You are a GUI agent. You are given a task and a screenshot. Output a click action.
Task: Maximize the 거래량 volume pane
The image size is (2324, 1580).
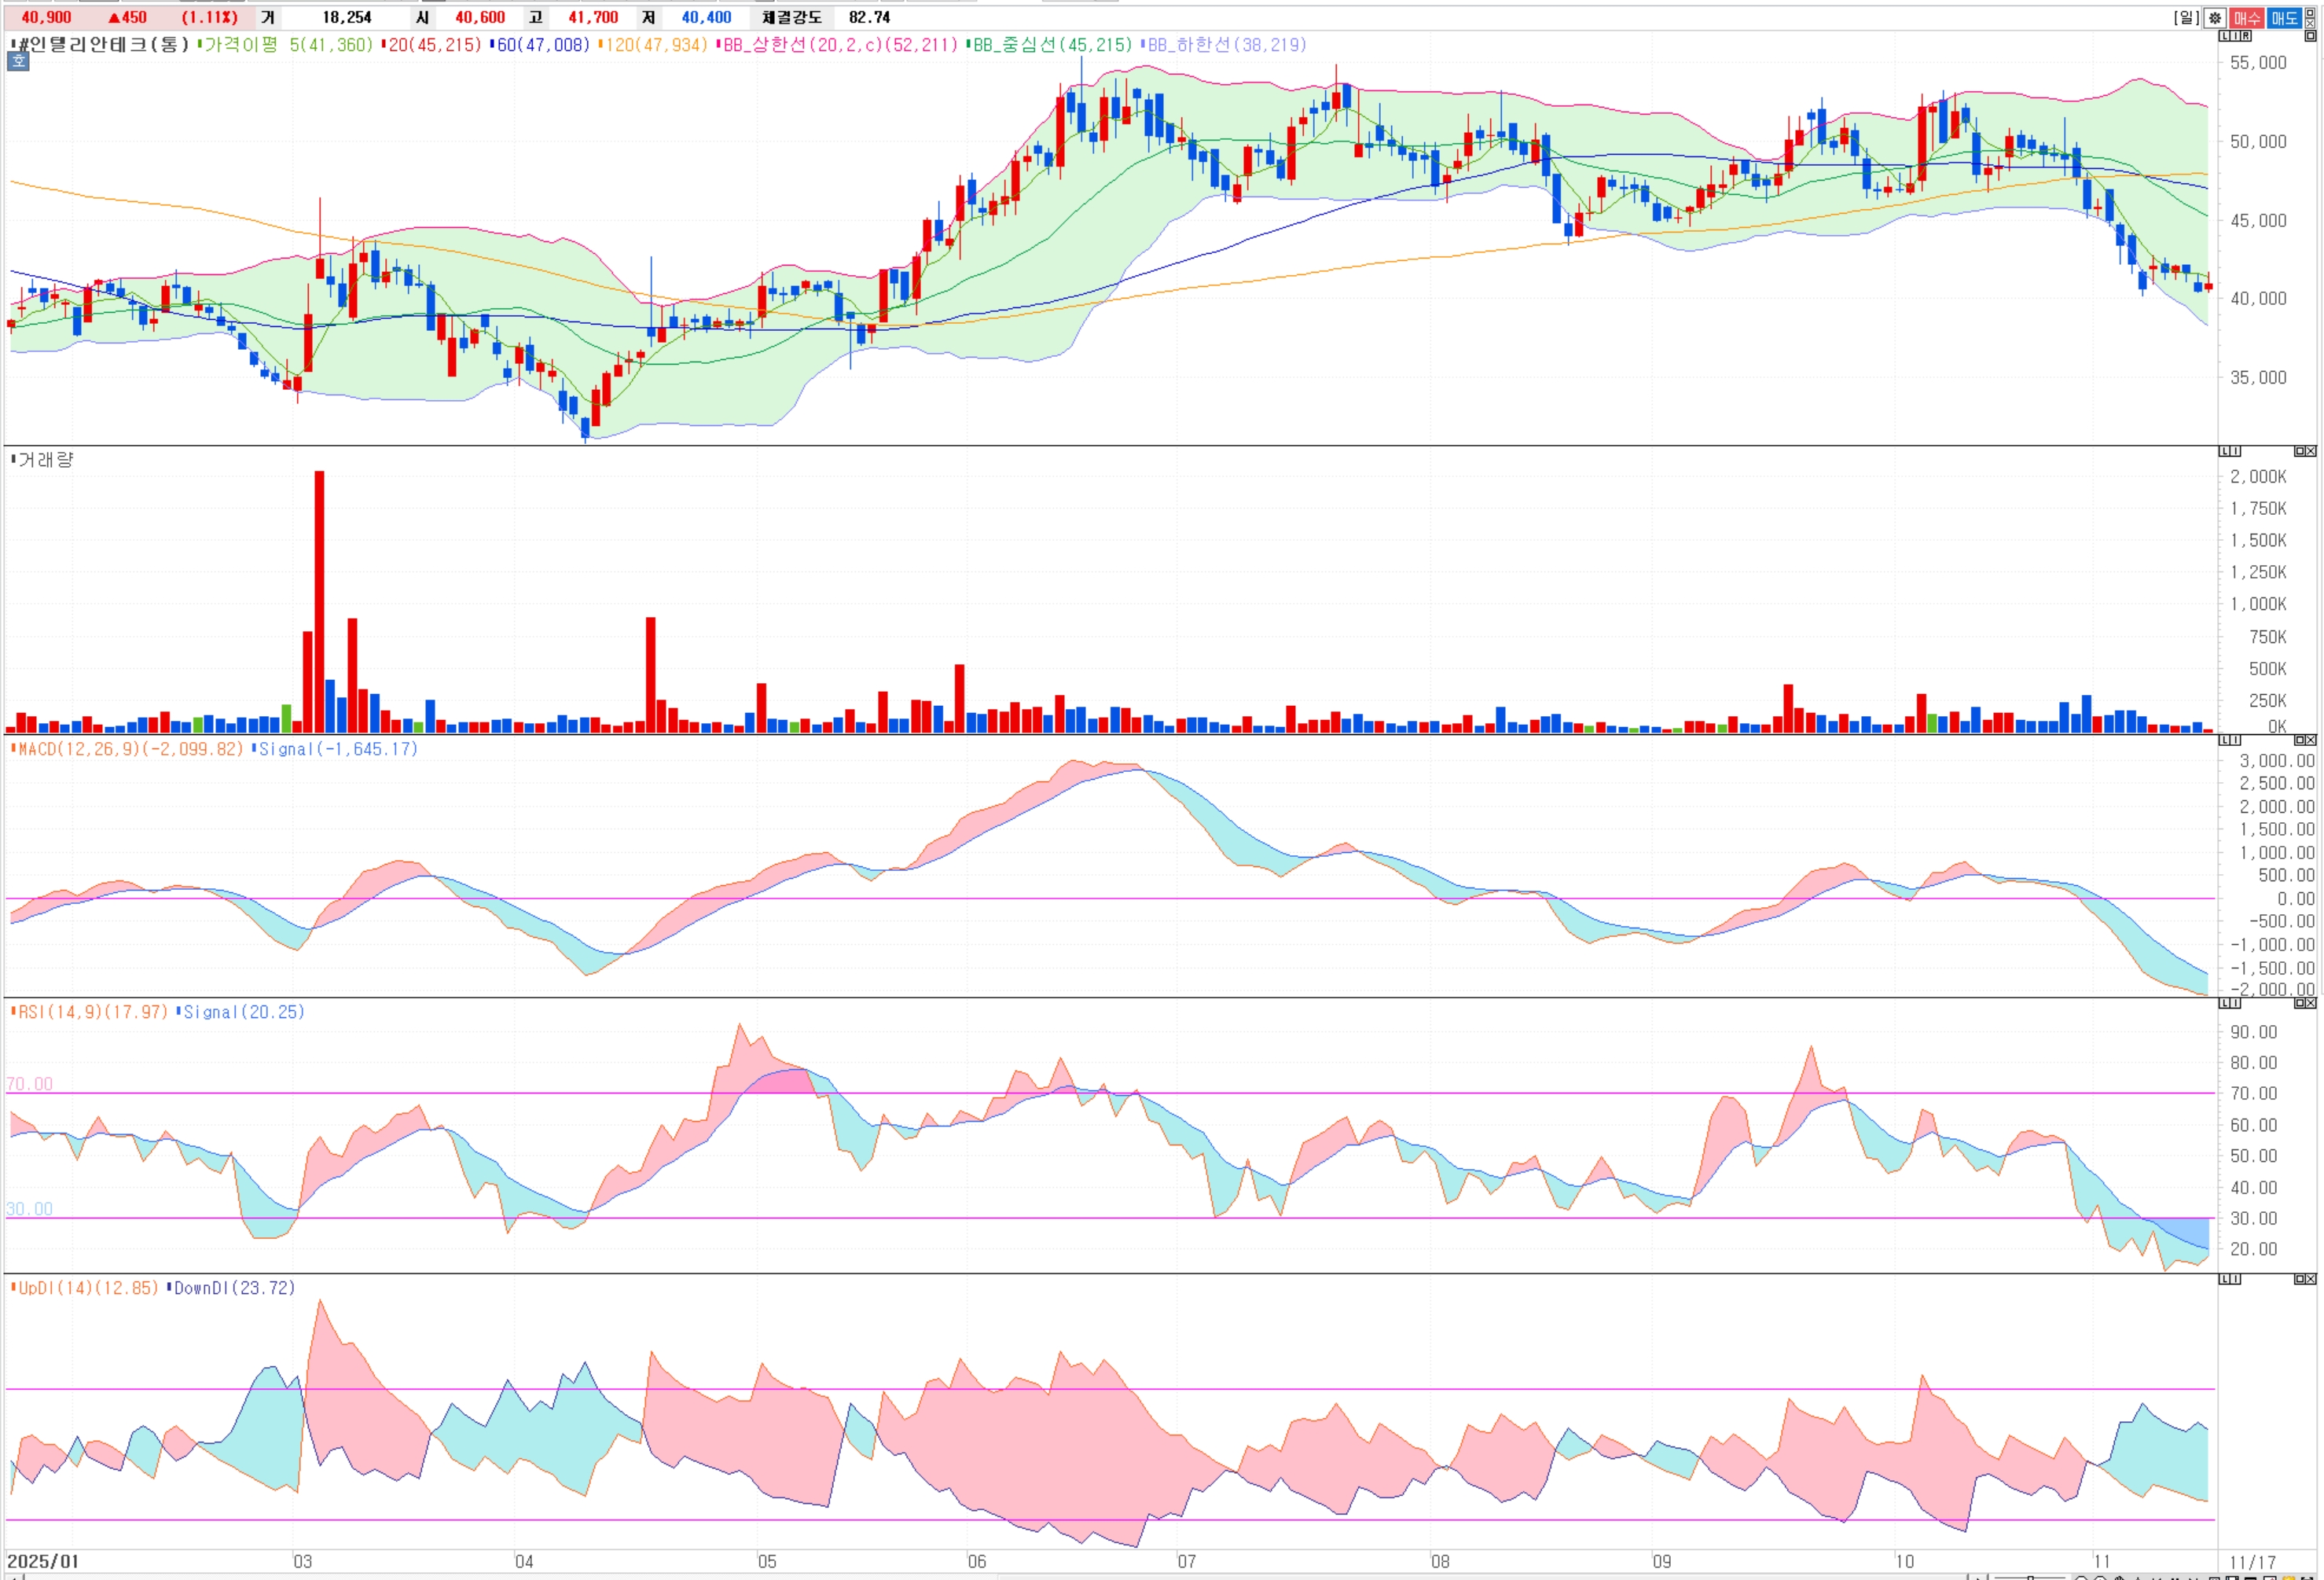pos(2300,452)
